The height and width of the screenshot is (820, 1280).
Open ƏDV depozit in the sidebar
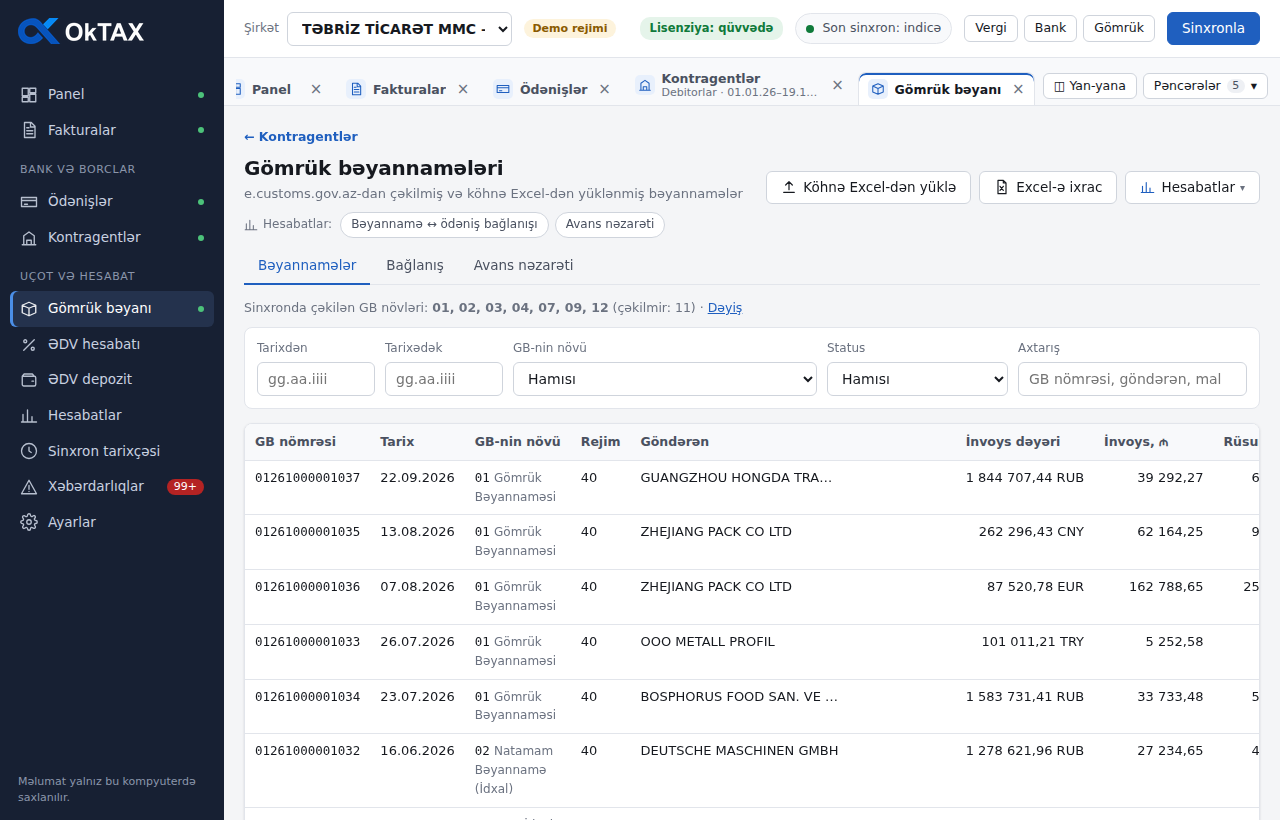click(x=112, y=379)
